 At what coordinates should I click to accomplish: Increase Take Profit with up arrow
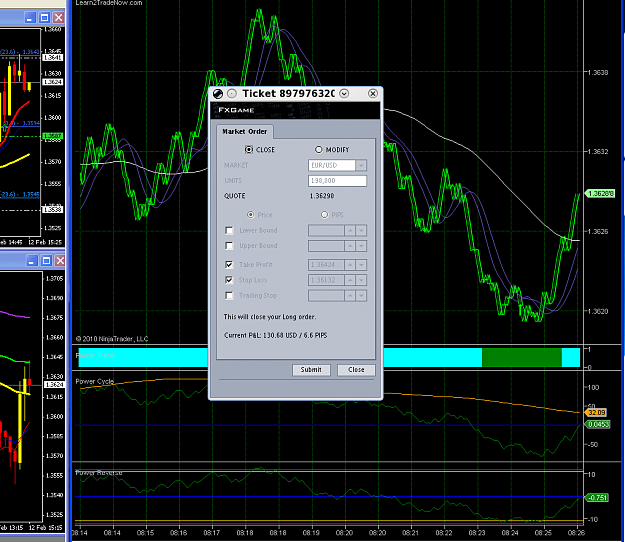coord(350,265)
